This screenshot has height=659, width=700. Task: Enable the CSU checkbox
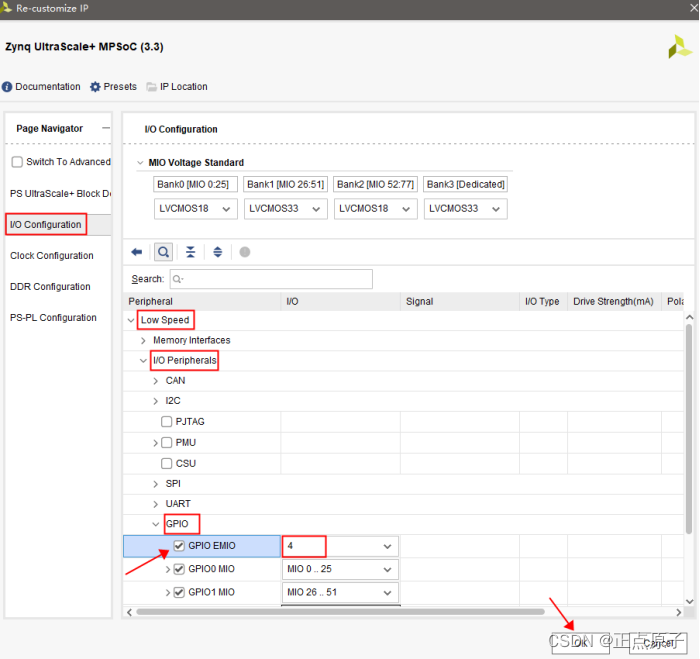coord(167,463)
